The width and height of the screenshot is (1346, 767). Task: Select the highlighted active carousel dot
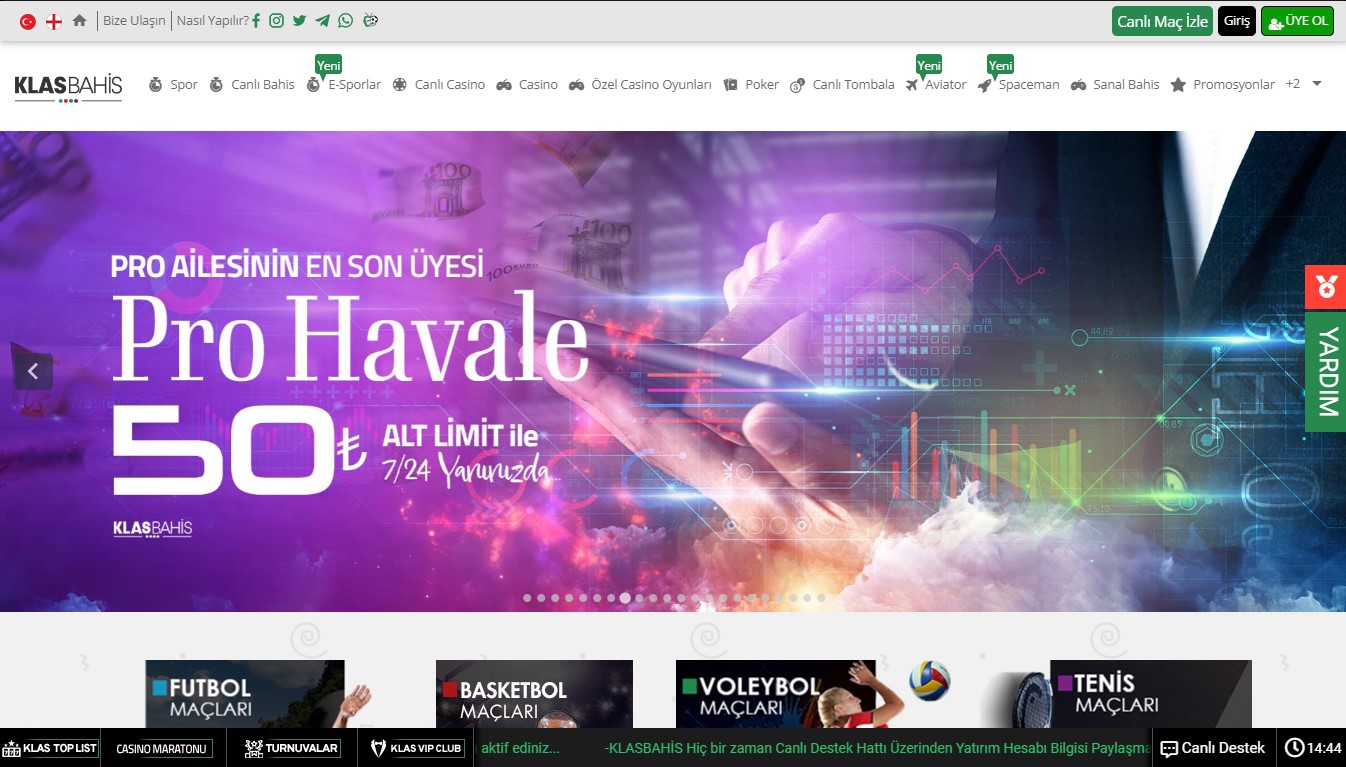coord(625,598)
